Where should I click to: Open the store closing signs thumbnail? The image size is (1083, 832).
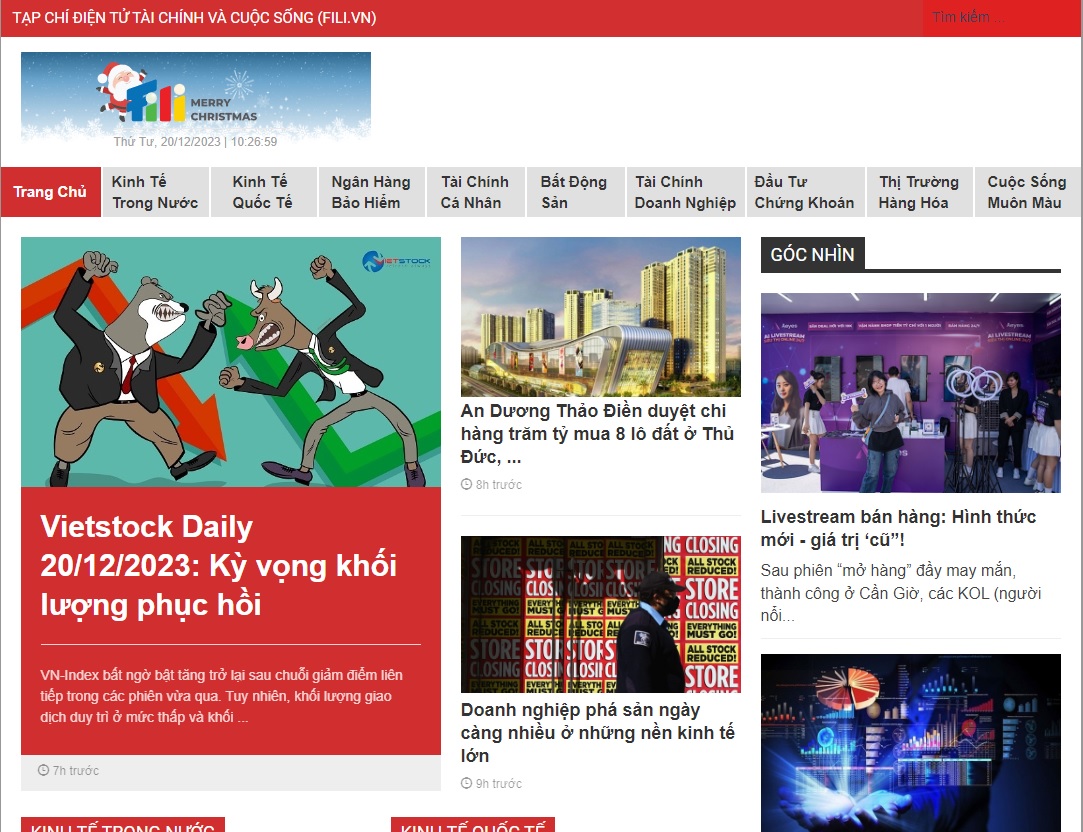click(600, 615)
